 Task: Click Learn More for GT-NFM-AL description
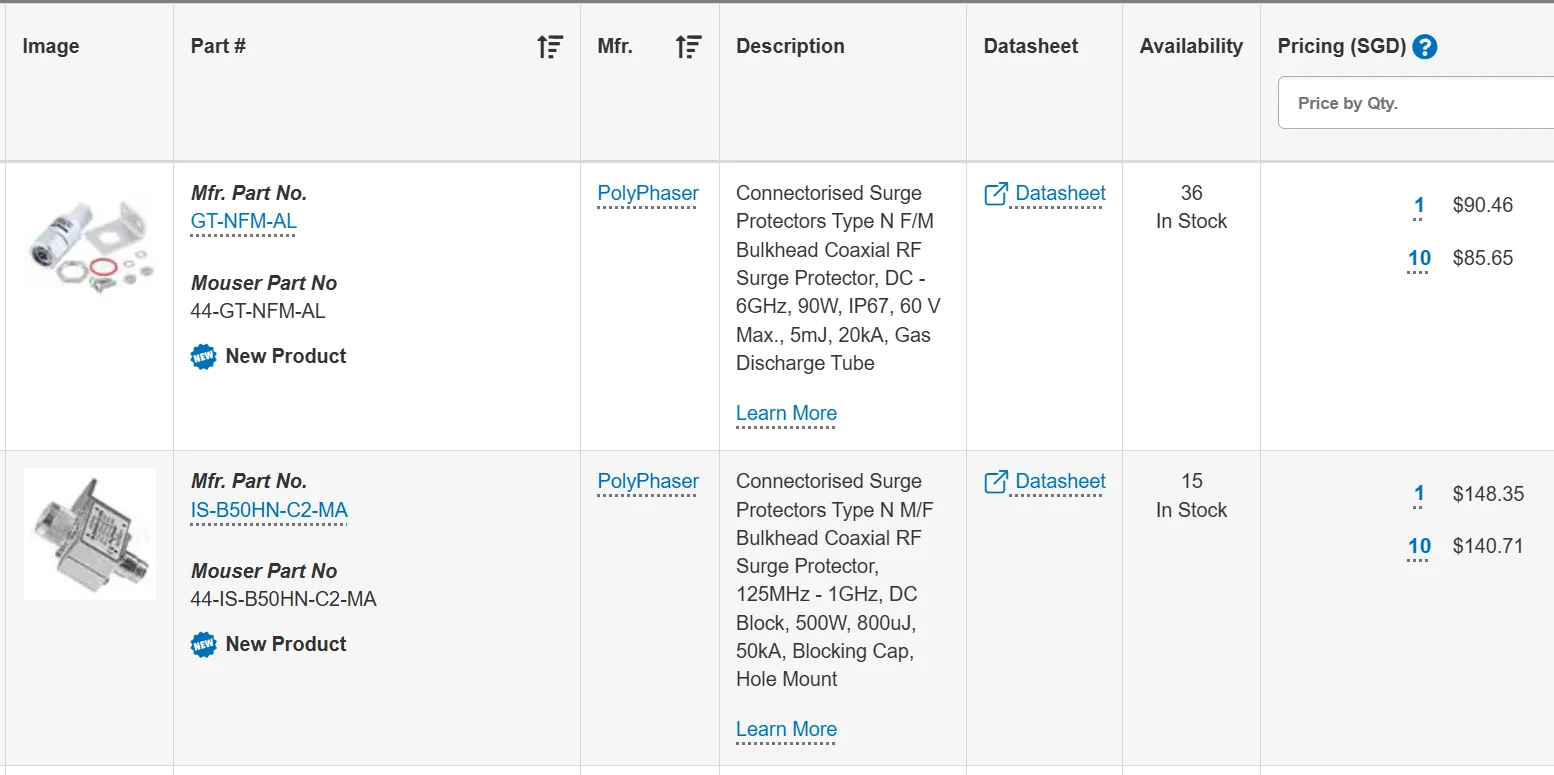(786, 413)
